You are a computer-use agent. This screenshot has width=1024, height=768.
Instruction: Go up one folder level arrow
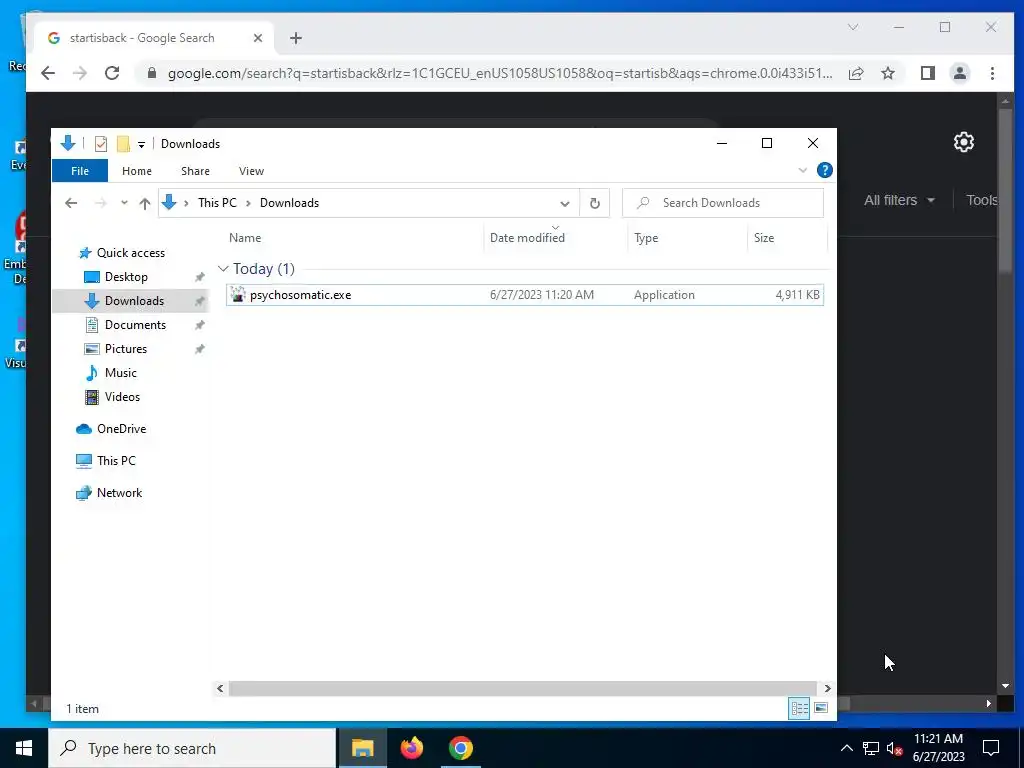(x=145, y=203)
